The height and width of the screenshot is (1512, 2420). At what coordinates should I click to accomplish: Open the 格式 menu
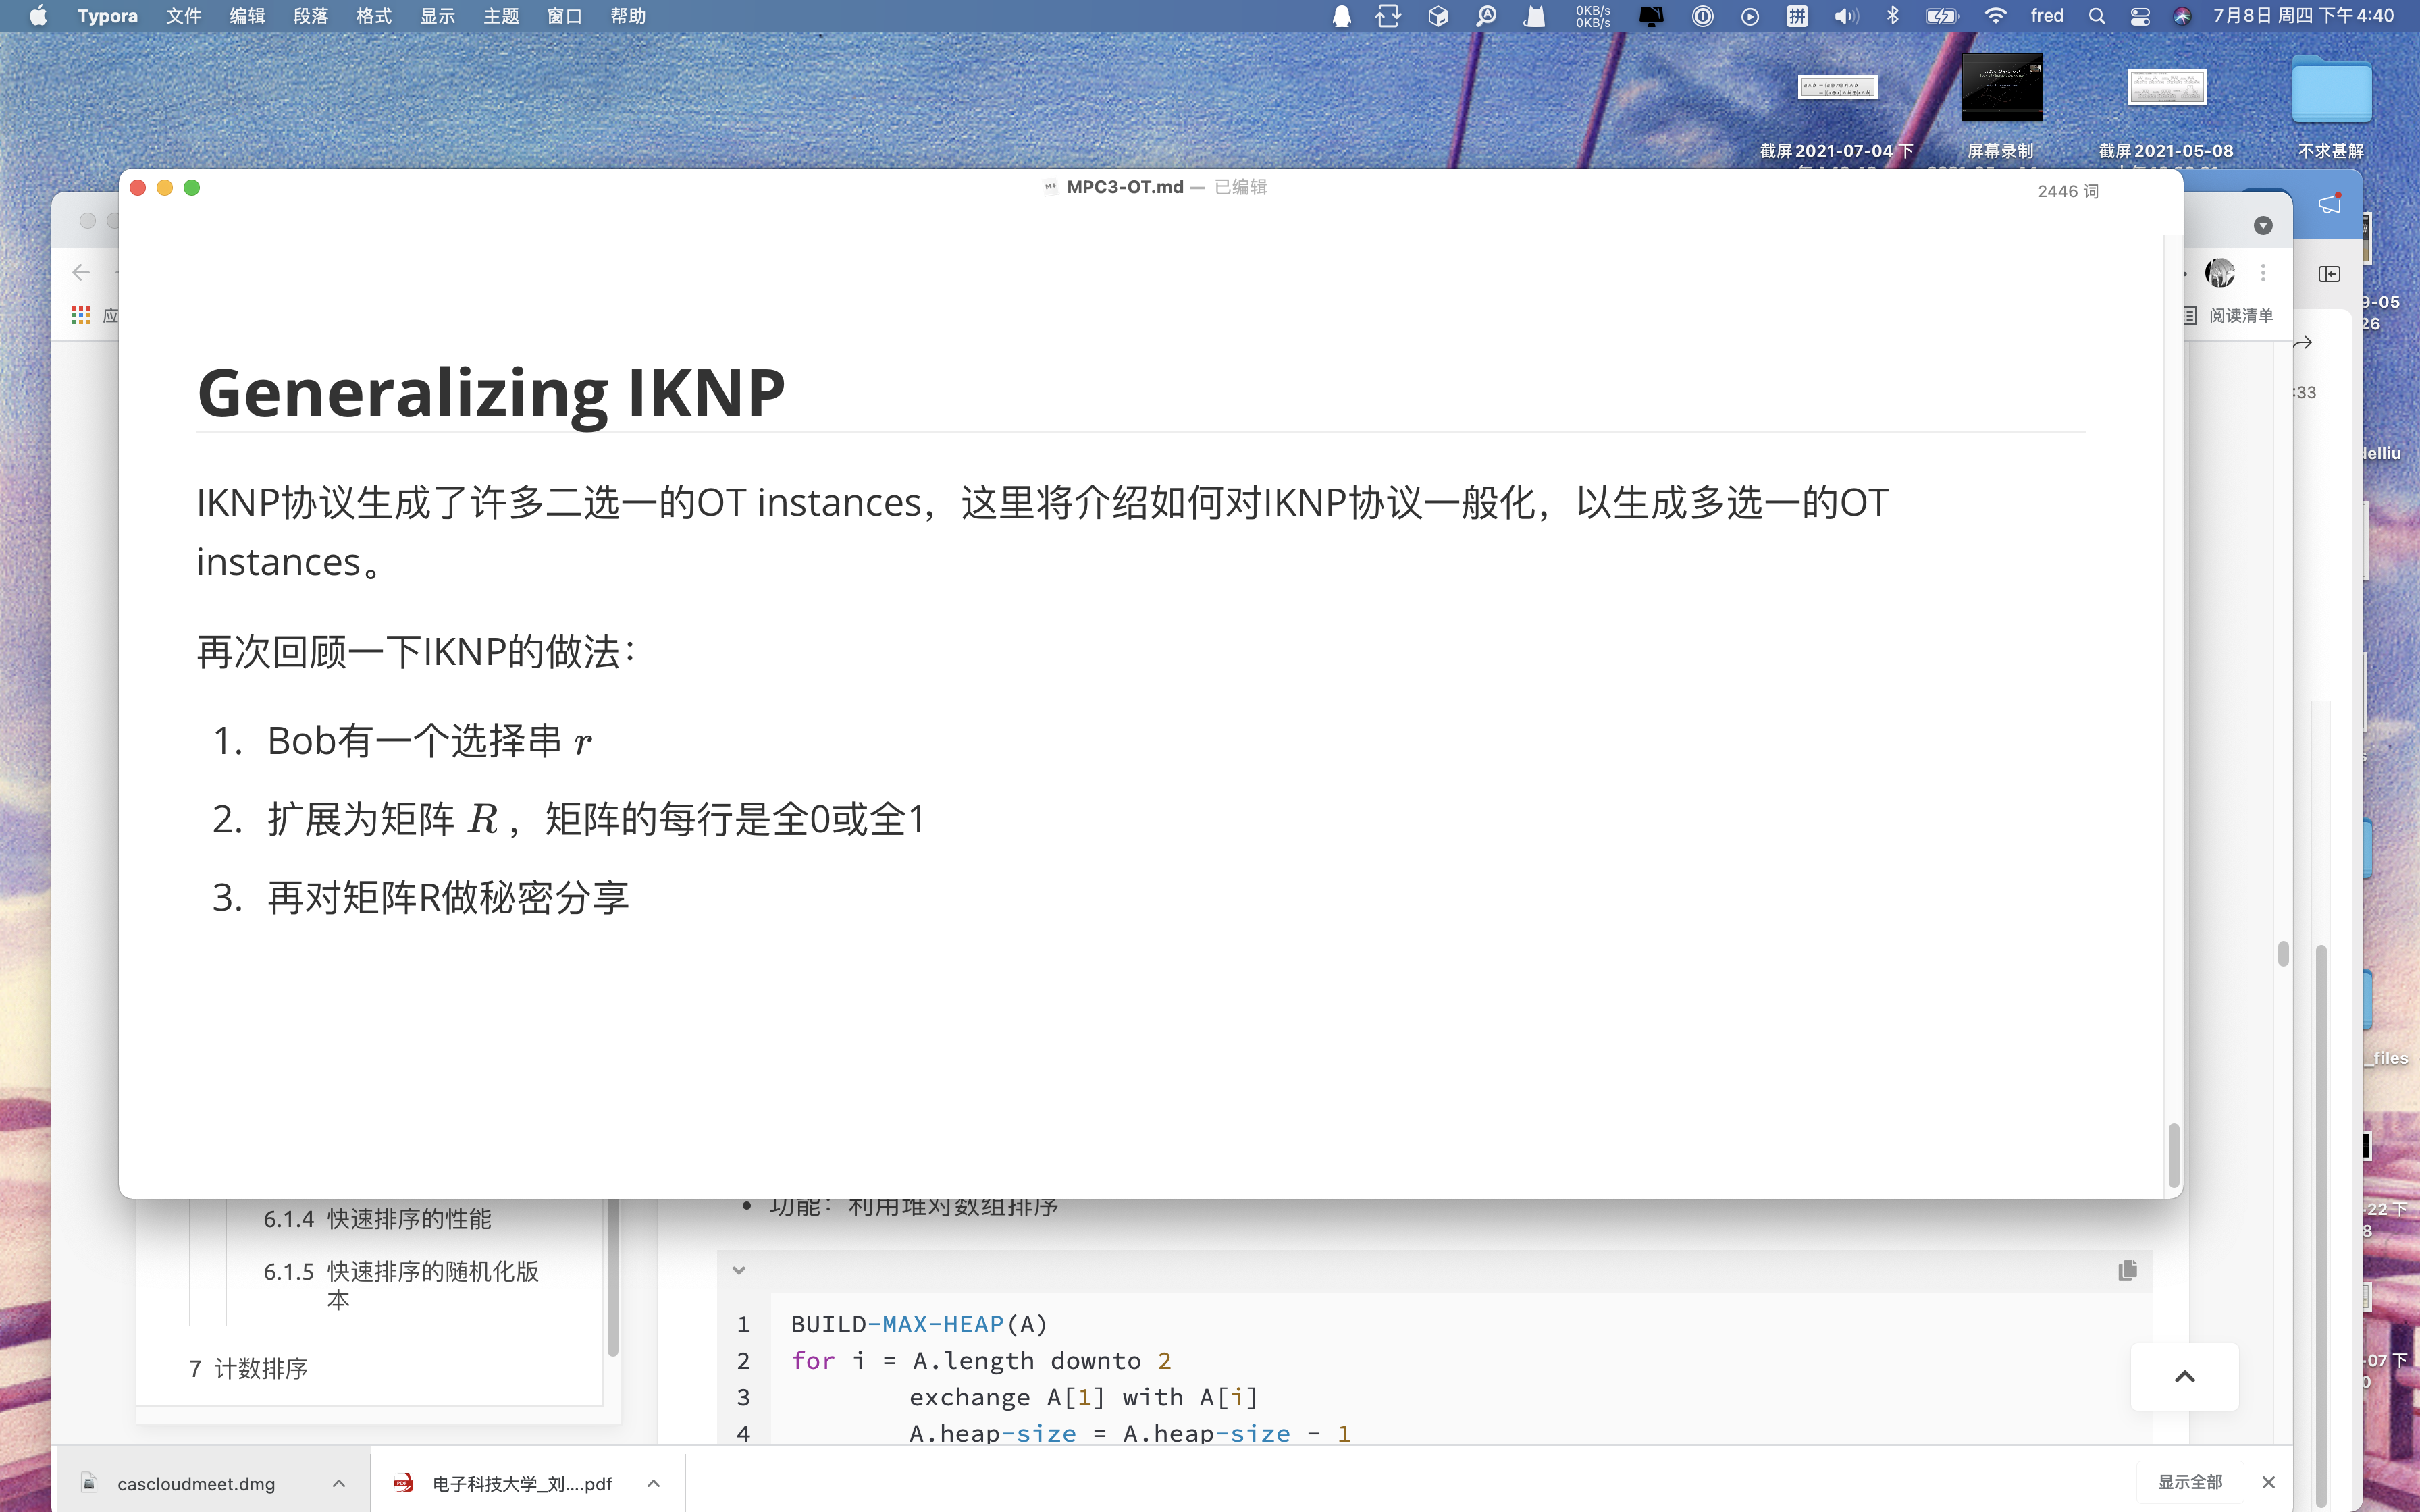(374, 16)
